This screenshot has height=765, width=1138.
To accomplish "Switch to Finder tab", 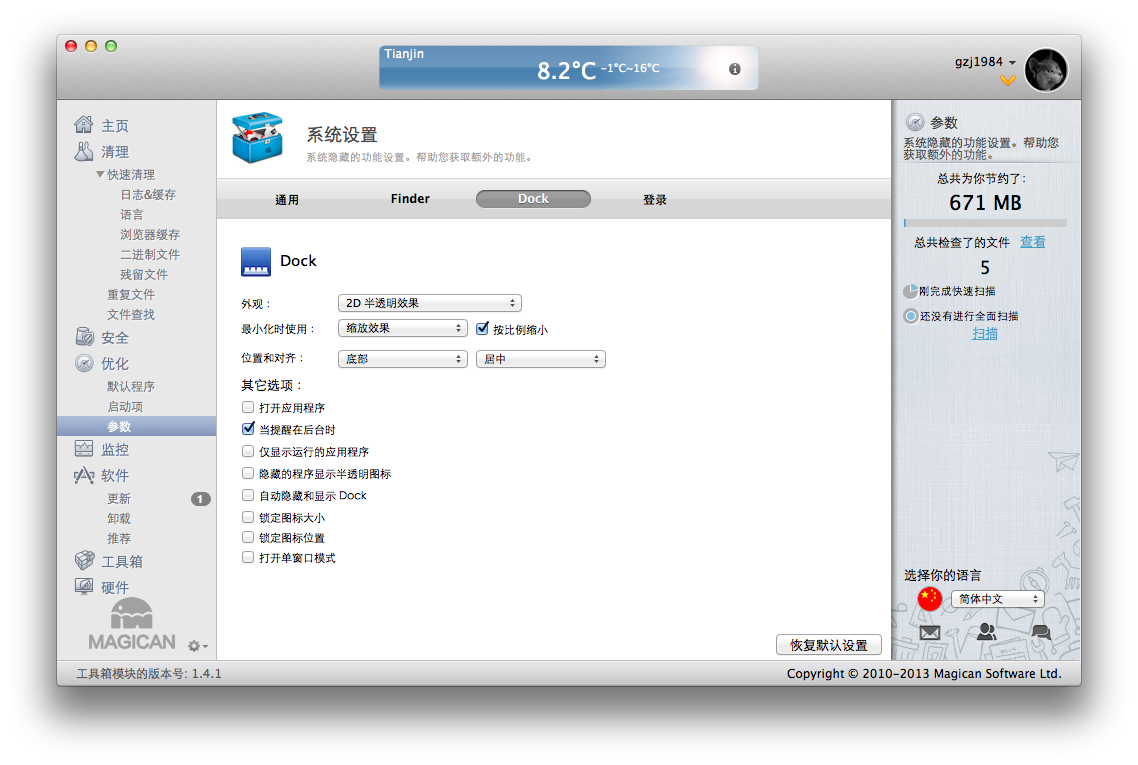I will pyautogui.click(x=410, y=199).
